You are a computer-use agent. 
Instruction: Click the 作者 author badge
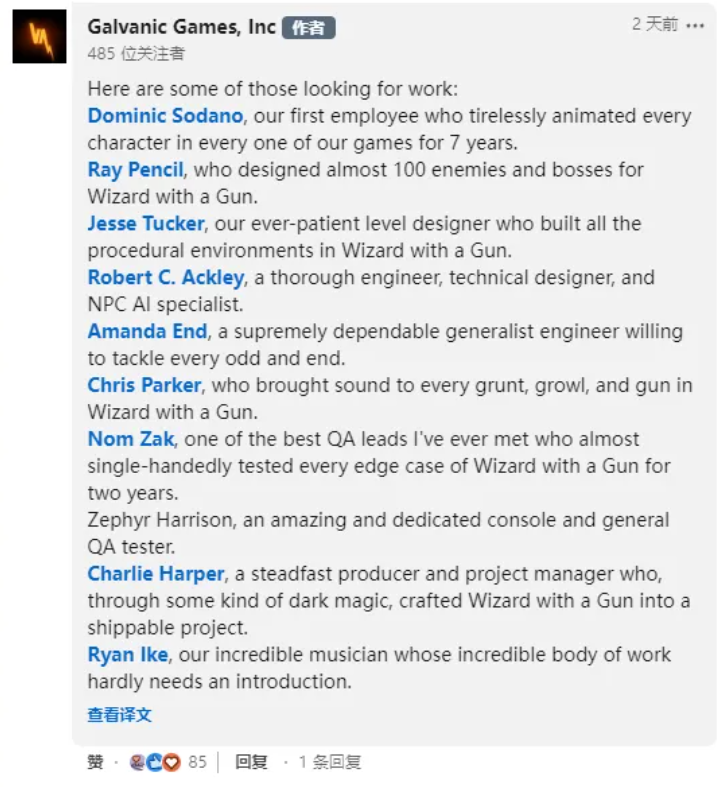(x=309, y=28)
